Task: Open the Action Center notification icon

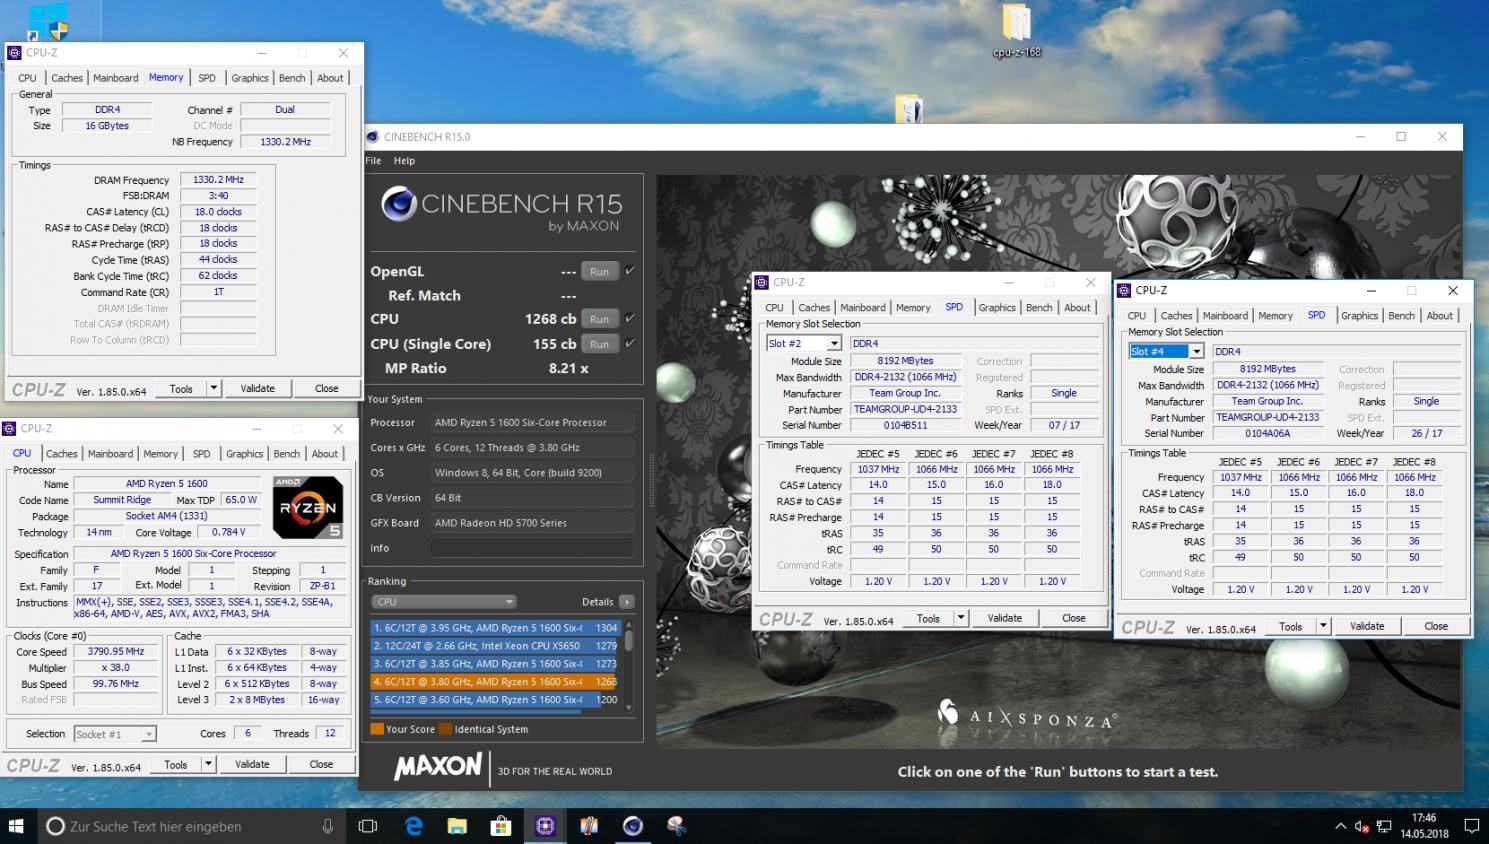Action: [x=1472, y=827]
